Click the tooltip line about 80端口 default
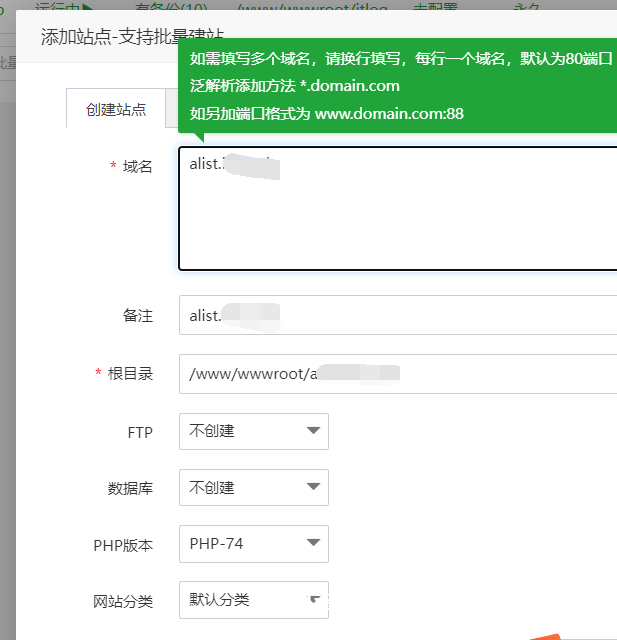Screen dimensions: 617x640 coord(401,59)
